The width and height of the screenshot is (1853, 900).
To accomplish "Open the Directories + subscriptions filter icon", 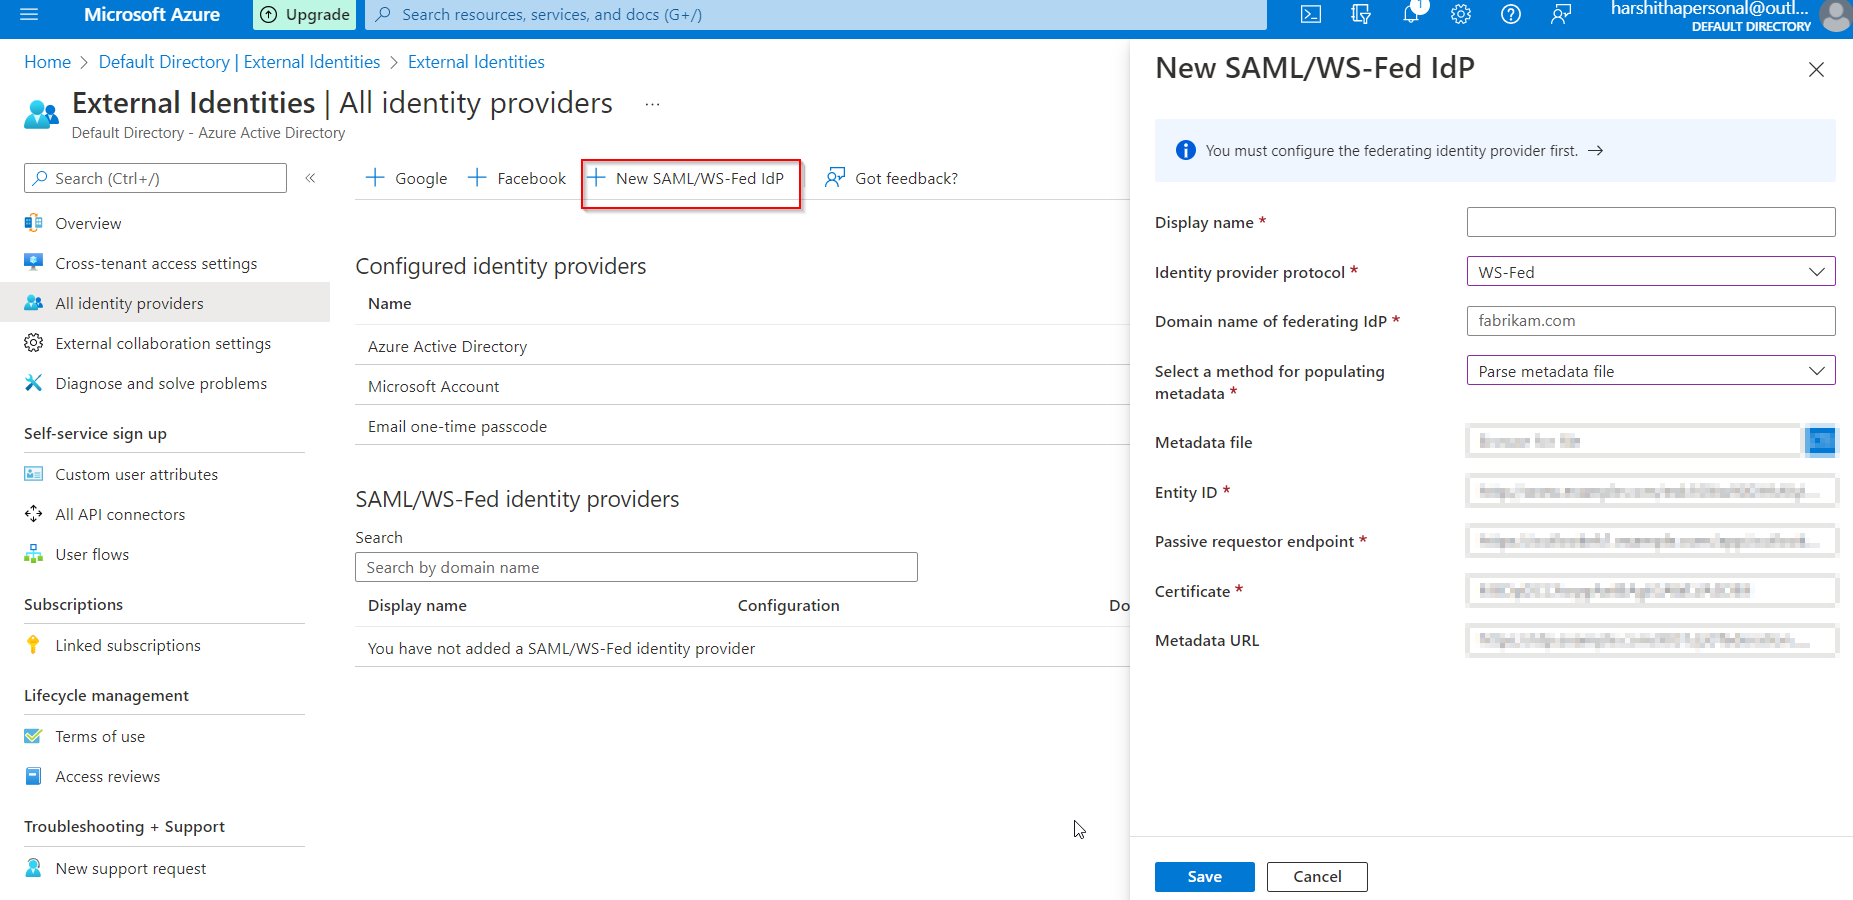I will tap(1361, 15).
